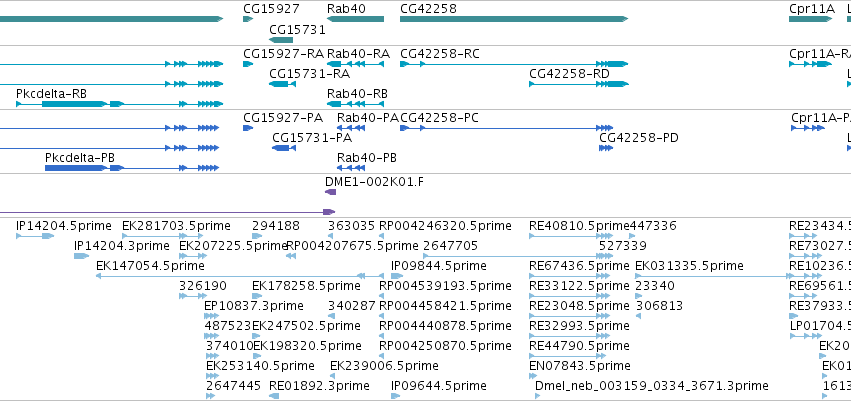851x401 pixels.
Task: Open the EK247502.5prime EST label
Action: (x=306, y=326)
